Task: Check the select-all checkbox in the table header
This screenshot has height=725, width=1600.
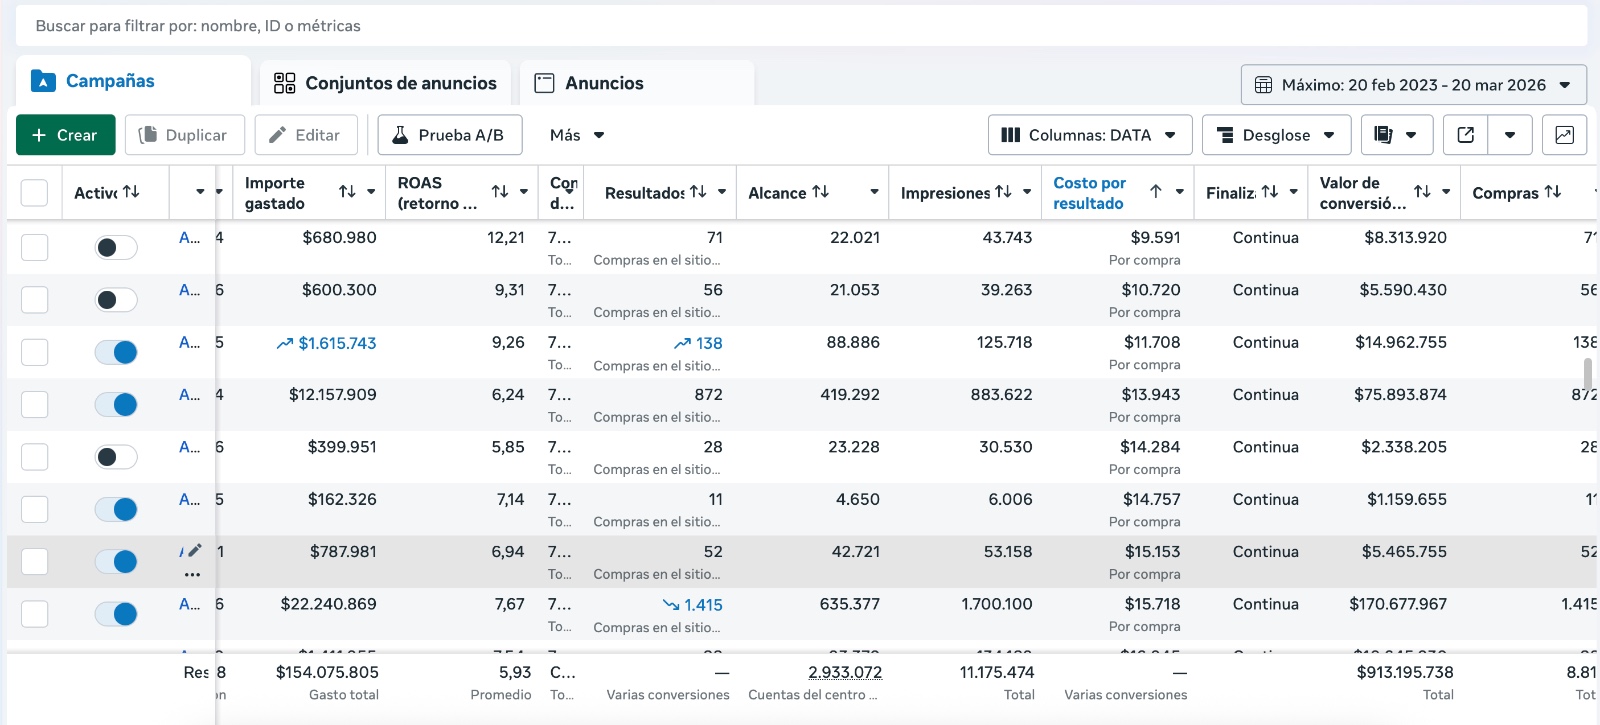Action: 35,193
